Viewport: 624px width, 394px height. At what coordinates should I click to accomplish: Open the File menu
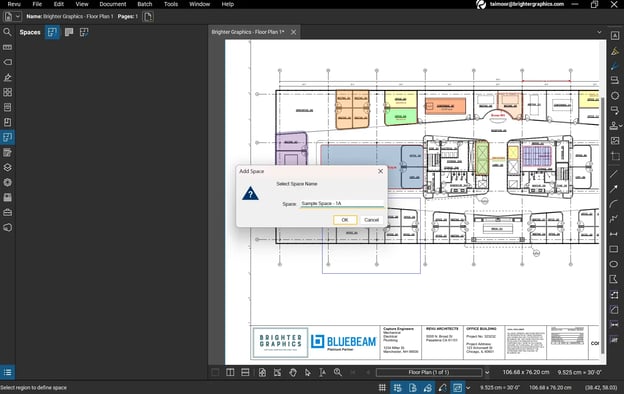(37, 4)
